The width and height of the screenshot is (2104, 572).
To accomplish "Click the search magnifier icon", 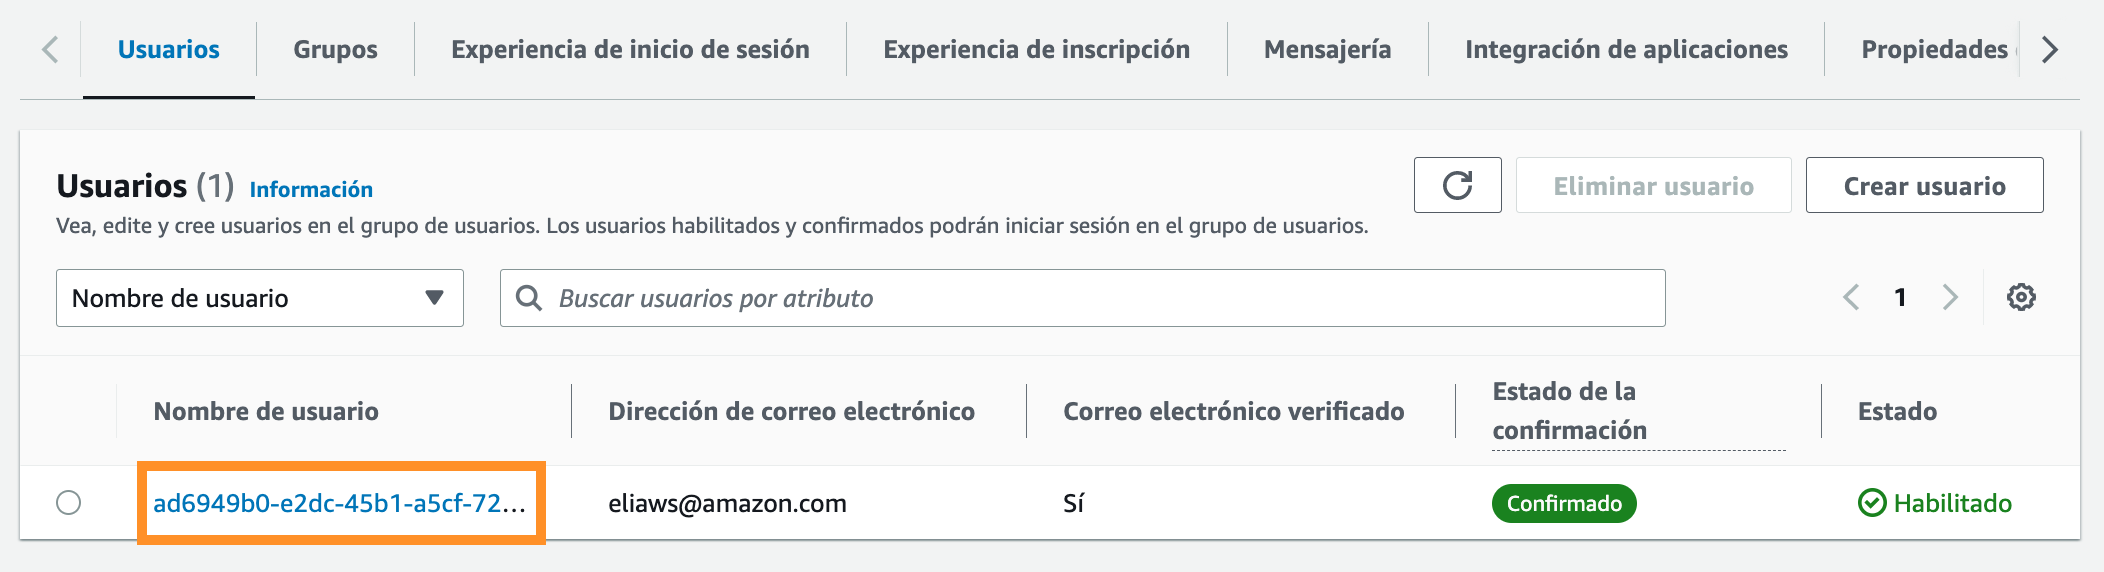I will click(528, 298).
